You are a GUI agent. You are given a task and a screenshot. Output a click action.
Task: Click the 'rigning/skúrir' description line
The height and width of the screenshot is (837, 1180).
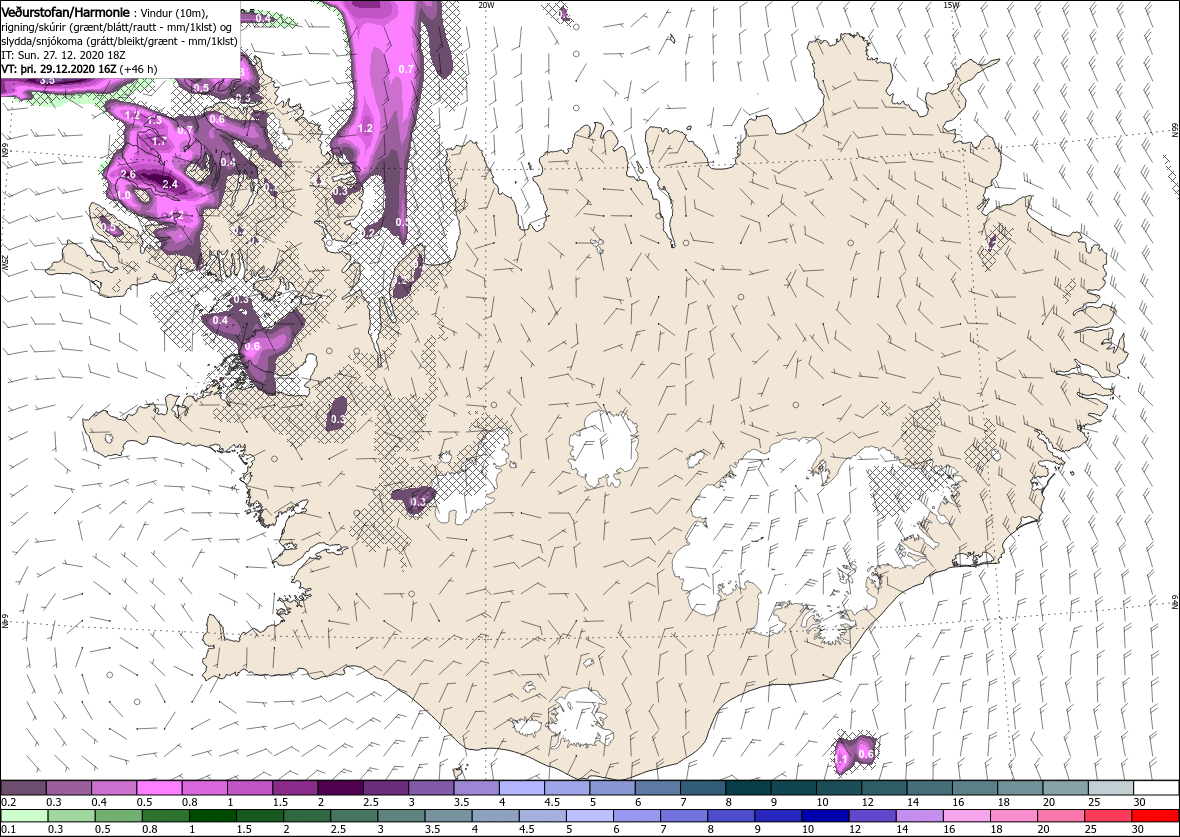(x=119, y=28)
